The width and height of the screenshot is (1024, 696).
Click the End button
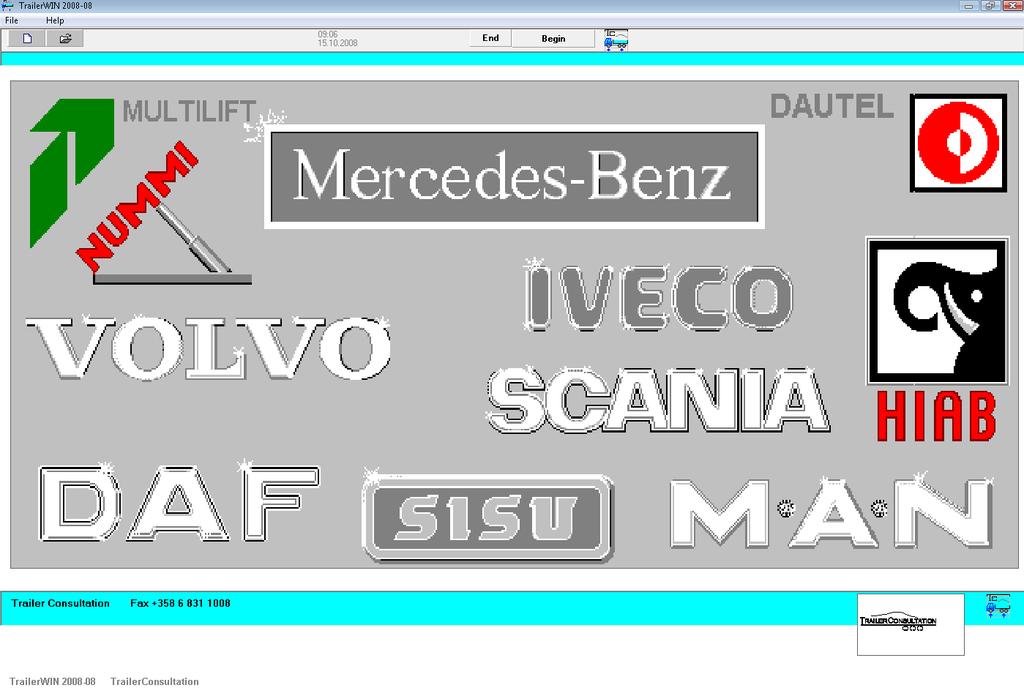[x=490, y=39]
